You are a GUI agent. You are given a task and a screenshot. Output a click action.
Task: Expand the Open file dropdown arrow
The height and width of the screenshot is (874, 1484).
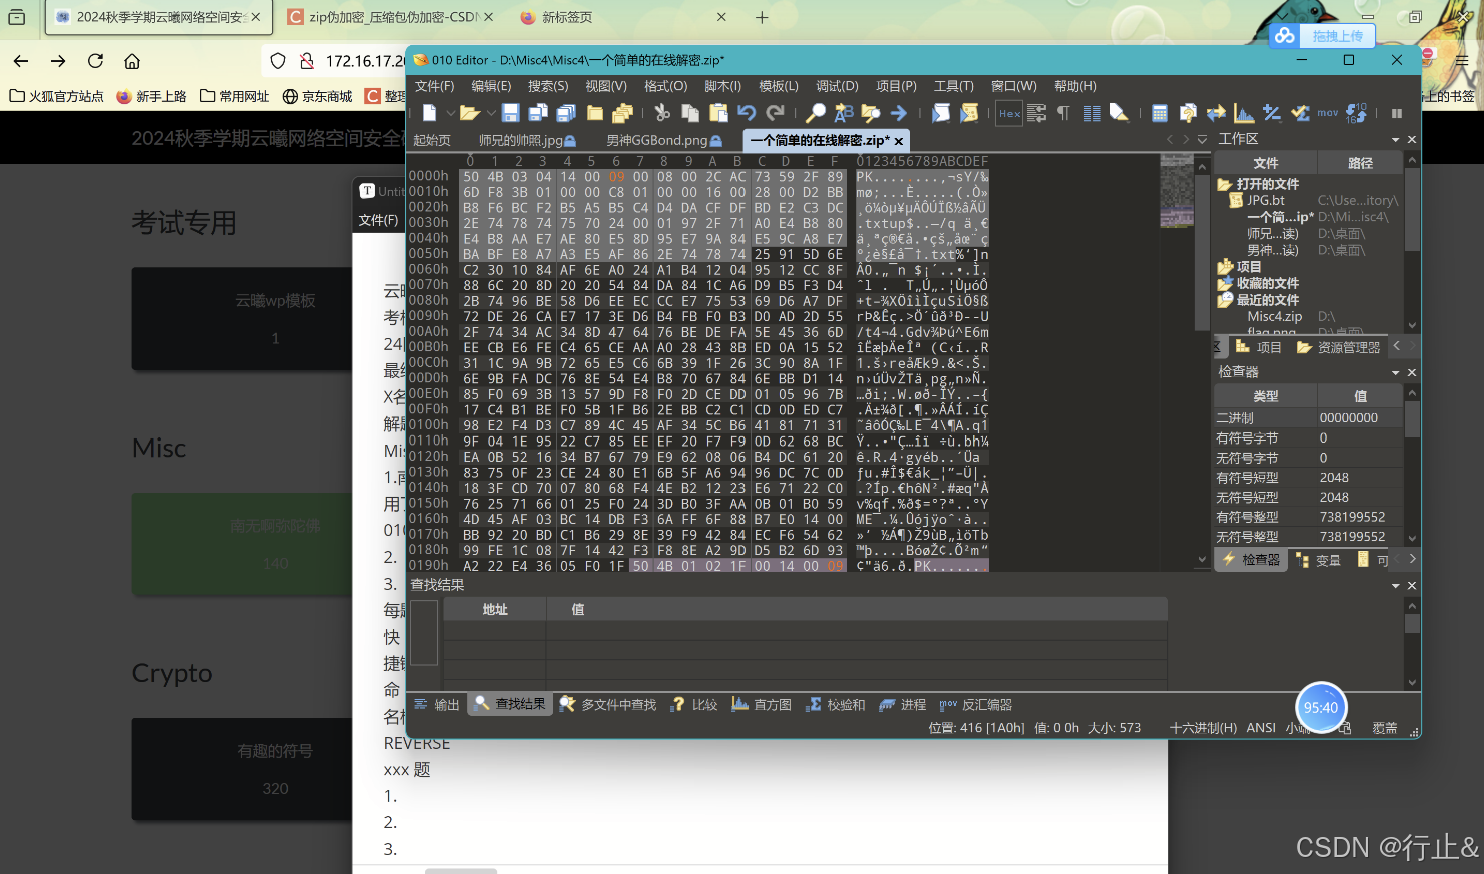pos(489,113)
